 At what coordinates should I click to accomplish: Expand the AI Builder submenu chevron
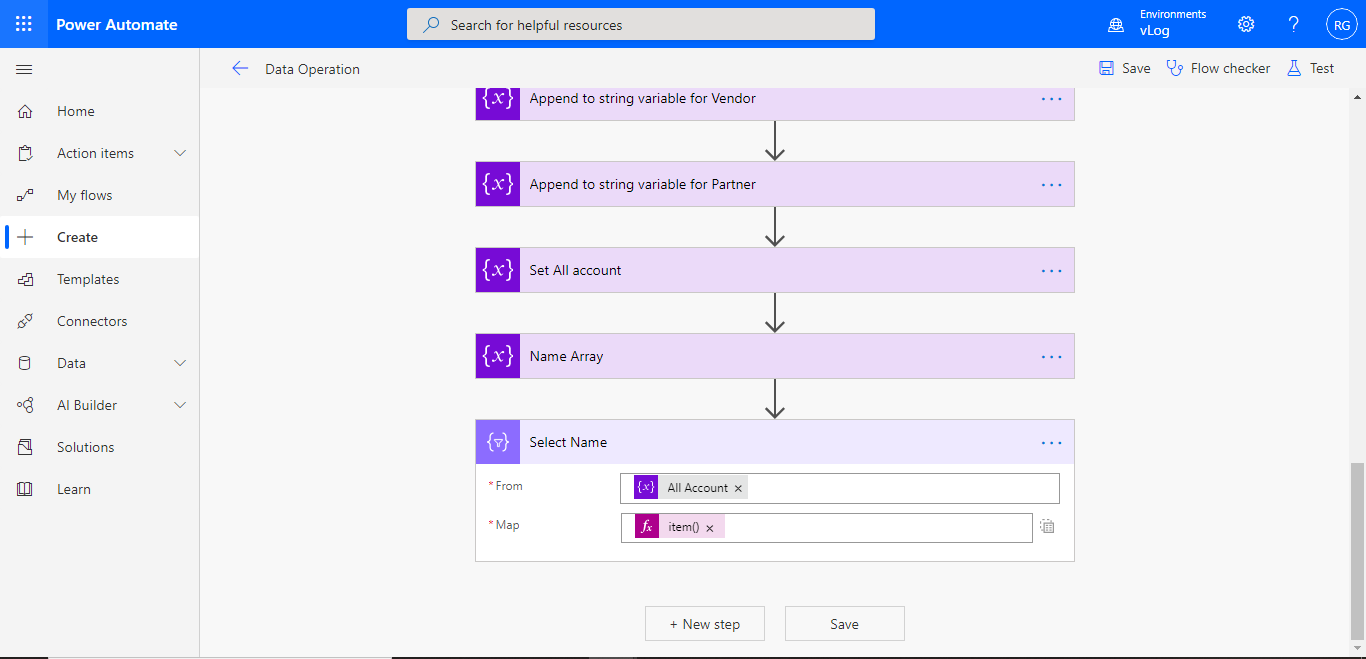pyautogui.click(x=180, y=405)
